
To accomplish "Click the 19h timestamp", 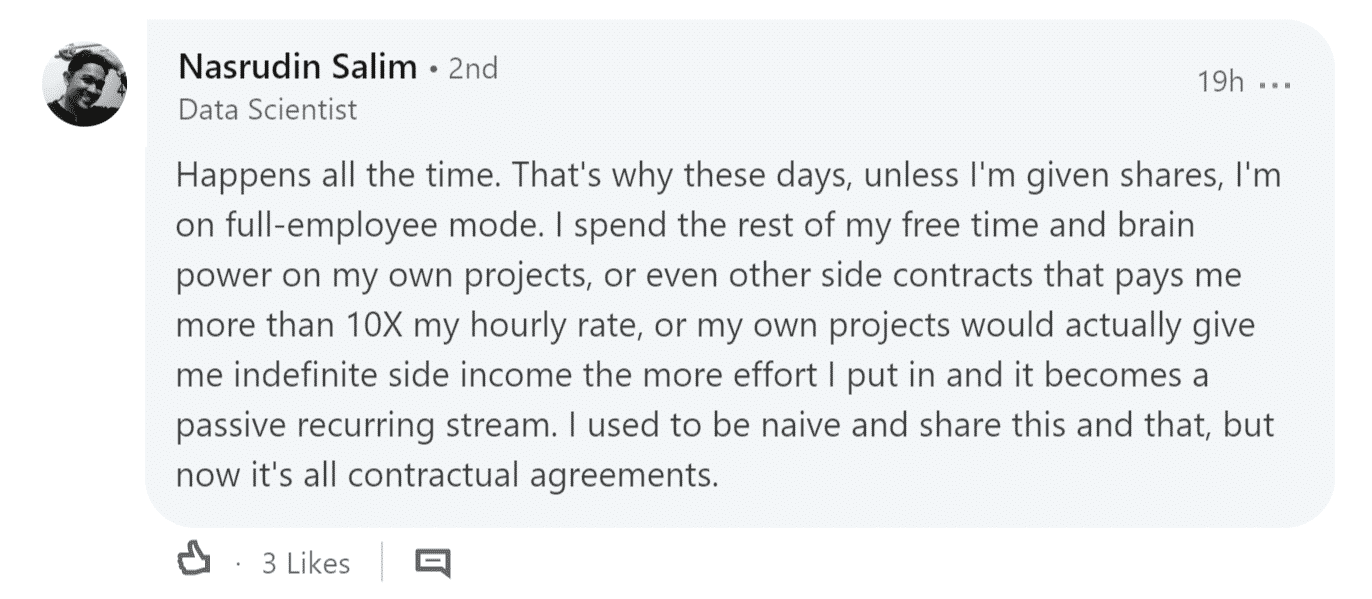I will point(1220,82).
